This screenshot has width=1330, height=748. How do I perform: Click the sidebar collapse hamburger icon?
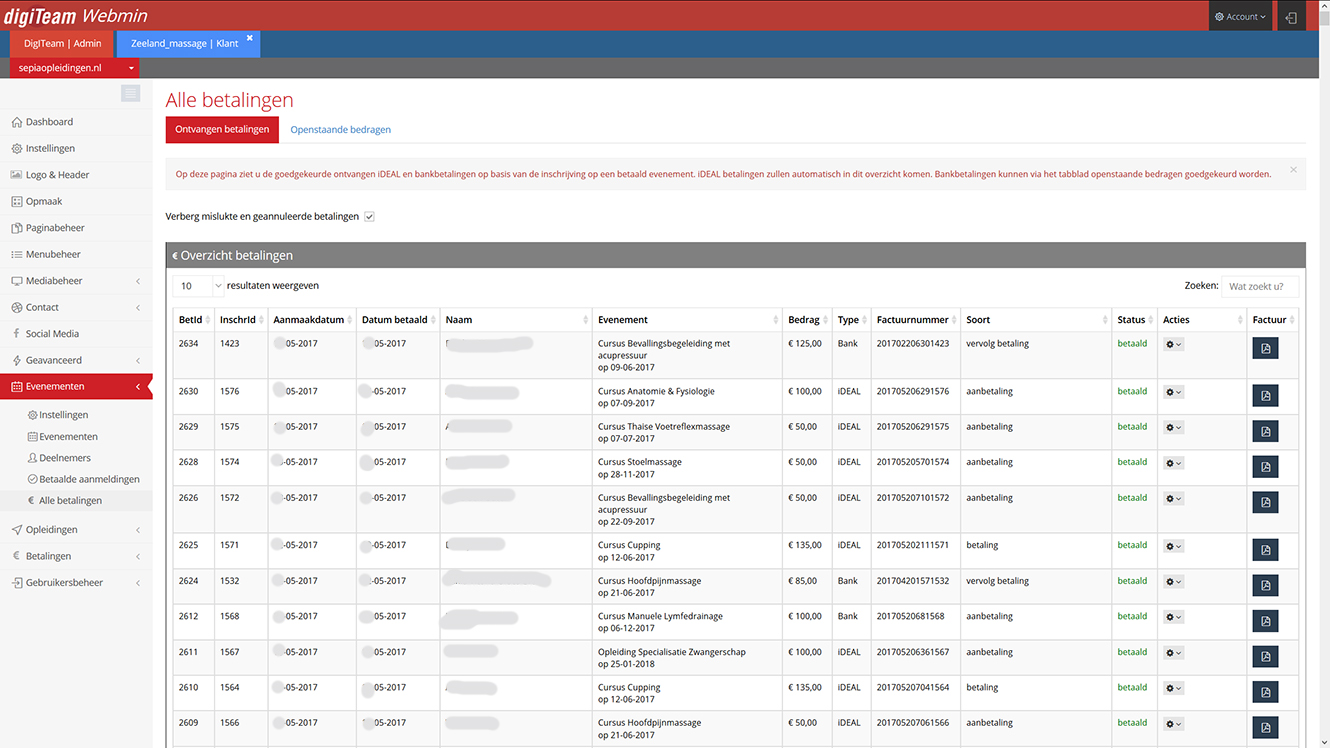(x=130, y=93)
